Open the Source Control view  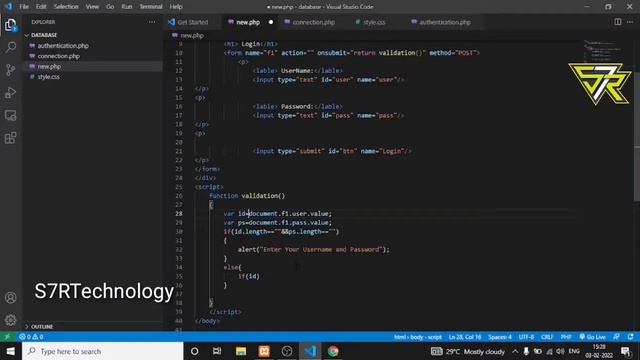(x=11, y=70)
